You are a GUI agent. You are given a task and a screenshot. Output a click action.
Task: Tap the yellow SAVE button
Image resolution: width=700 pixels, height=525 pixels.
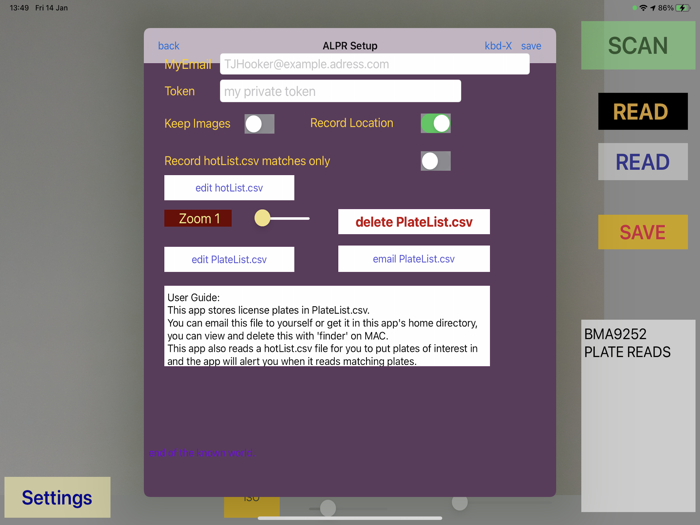[643, 232]
